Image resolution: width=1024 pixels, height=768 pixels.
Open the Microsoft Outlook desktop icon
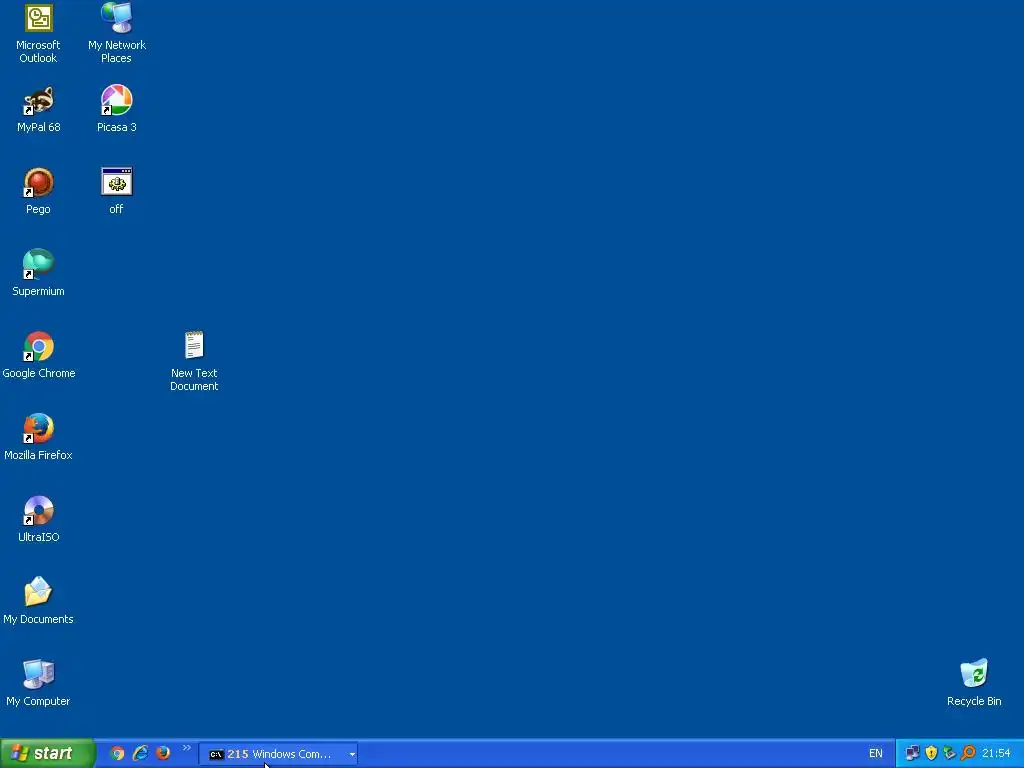38,33
